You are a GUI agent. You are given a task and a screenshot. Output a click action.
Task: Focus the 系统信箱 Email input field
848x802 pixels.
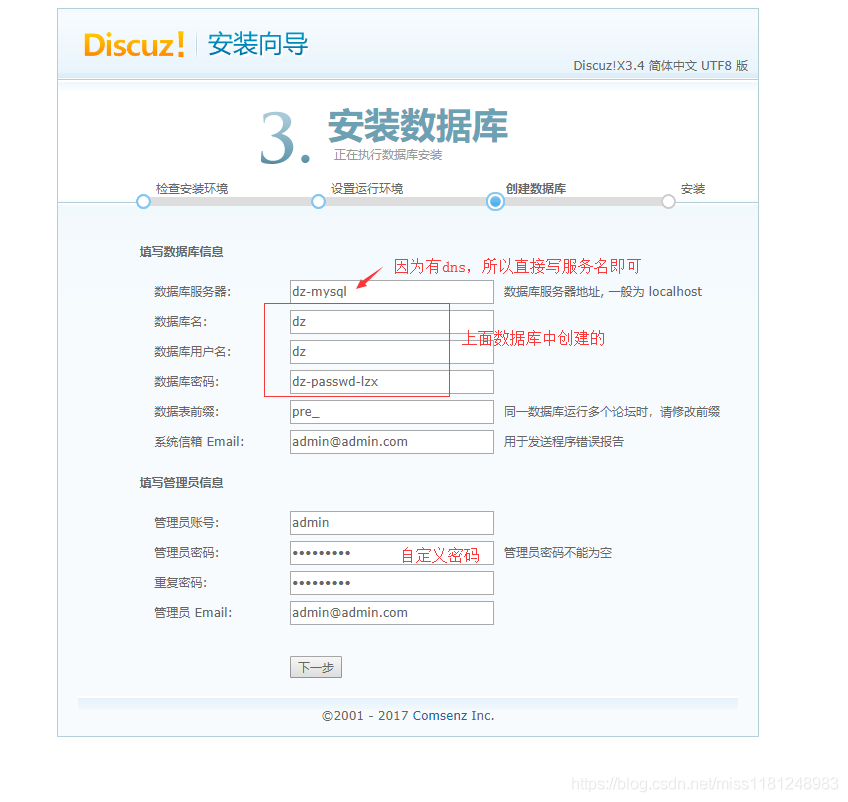tap(392, 442)
